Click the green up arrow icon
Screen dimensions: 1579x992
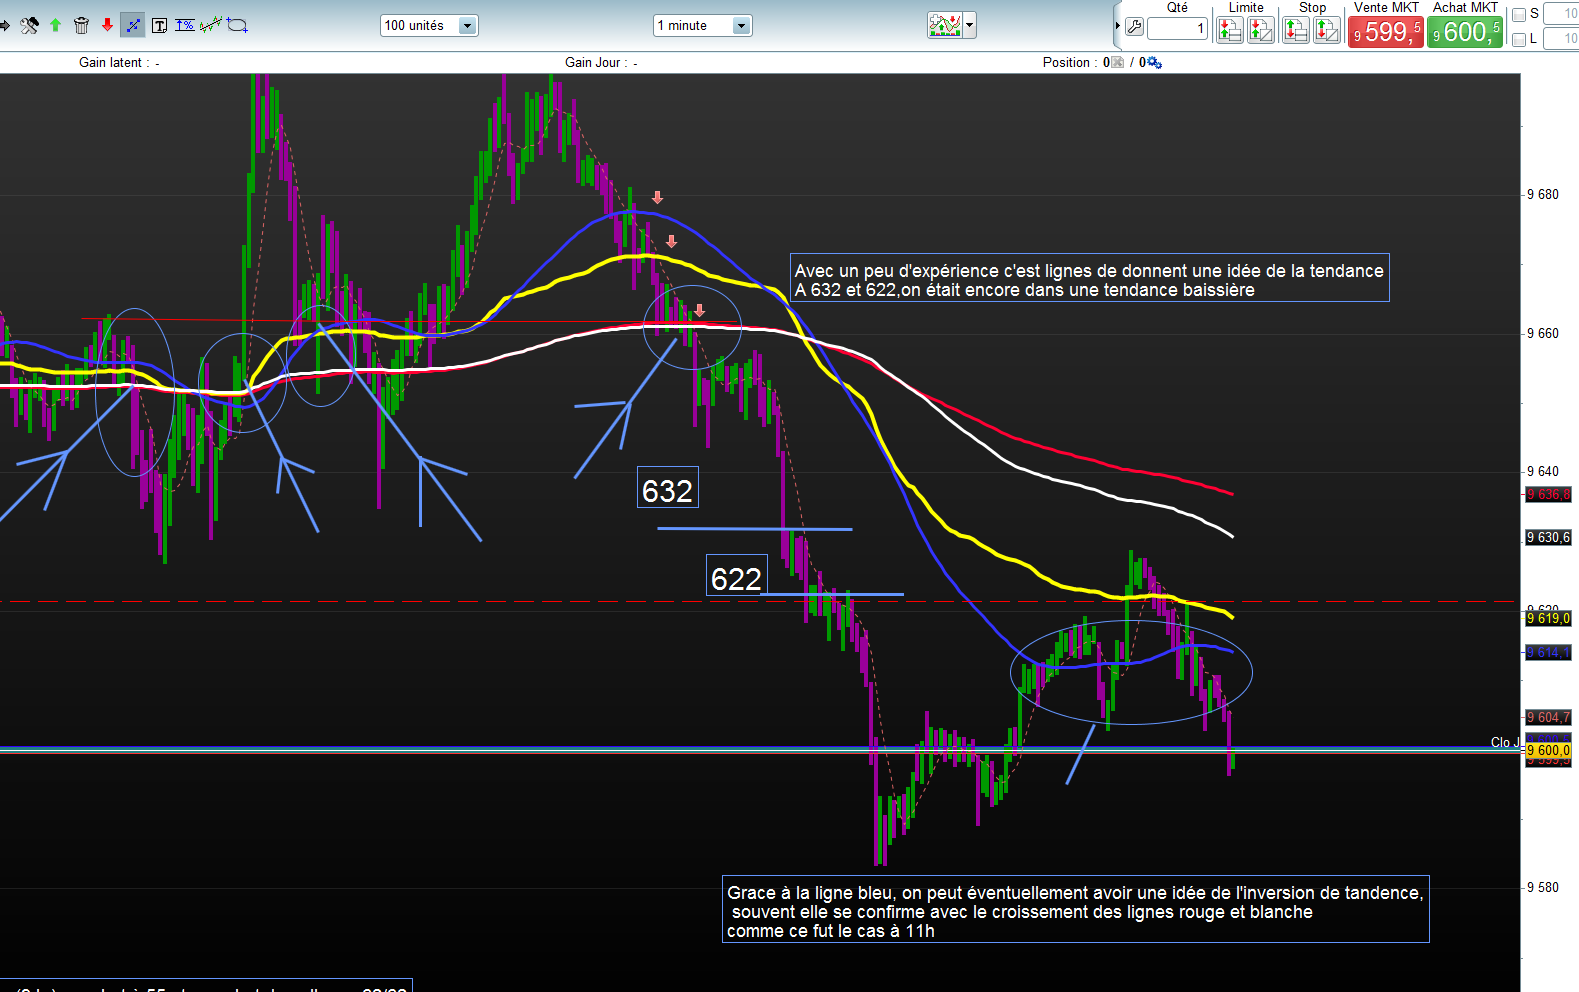[x=56, y=25]
